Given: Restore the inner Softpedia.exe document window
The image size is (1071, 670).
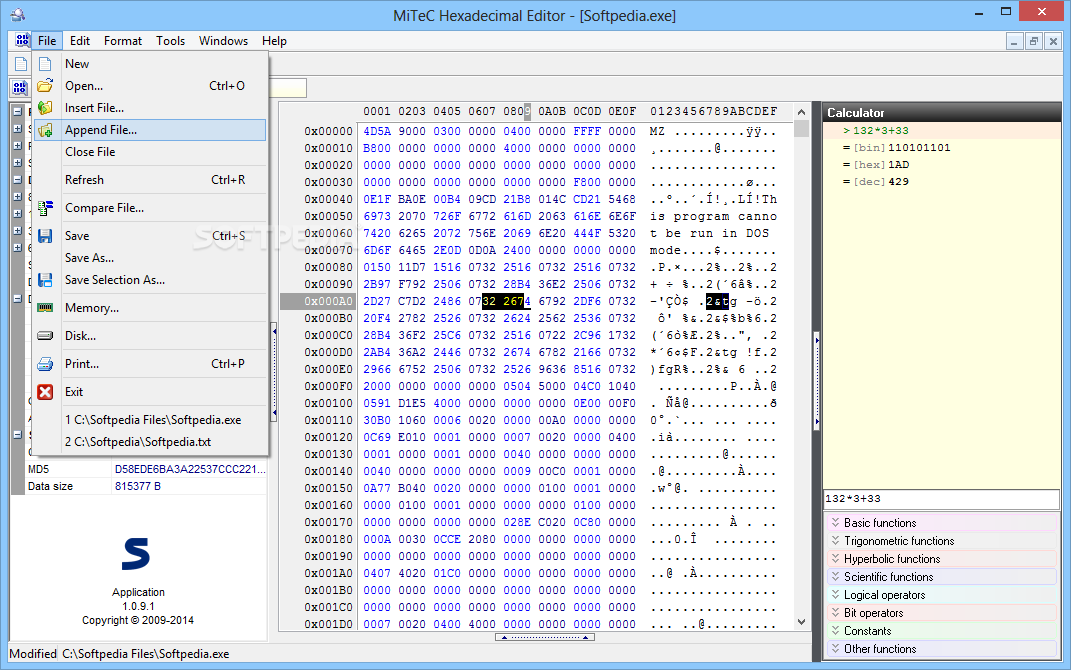Looking at the screenshot, I should click(1033, 42).
